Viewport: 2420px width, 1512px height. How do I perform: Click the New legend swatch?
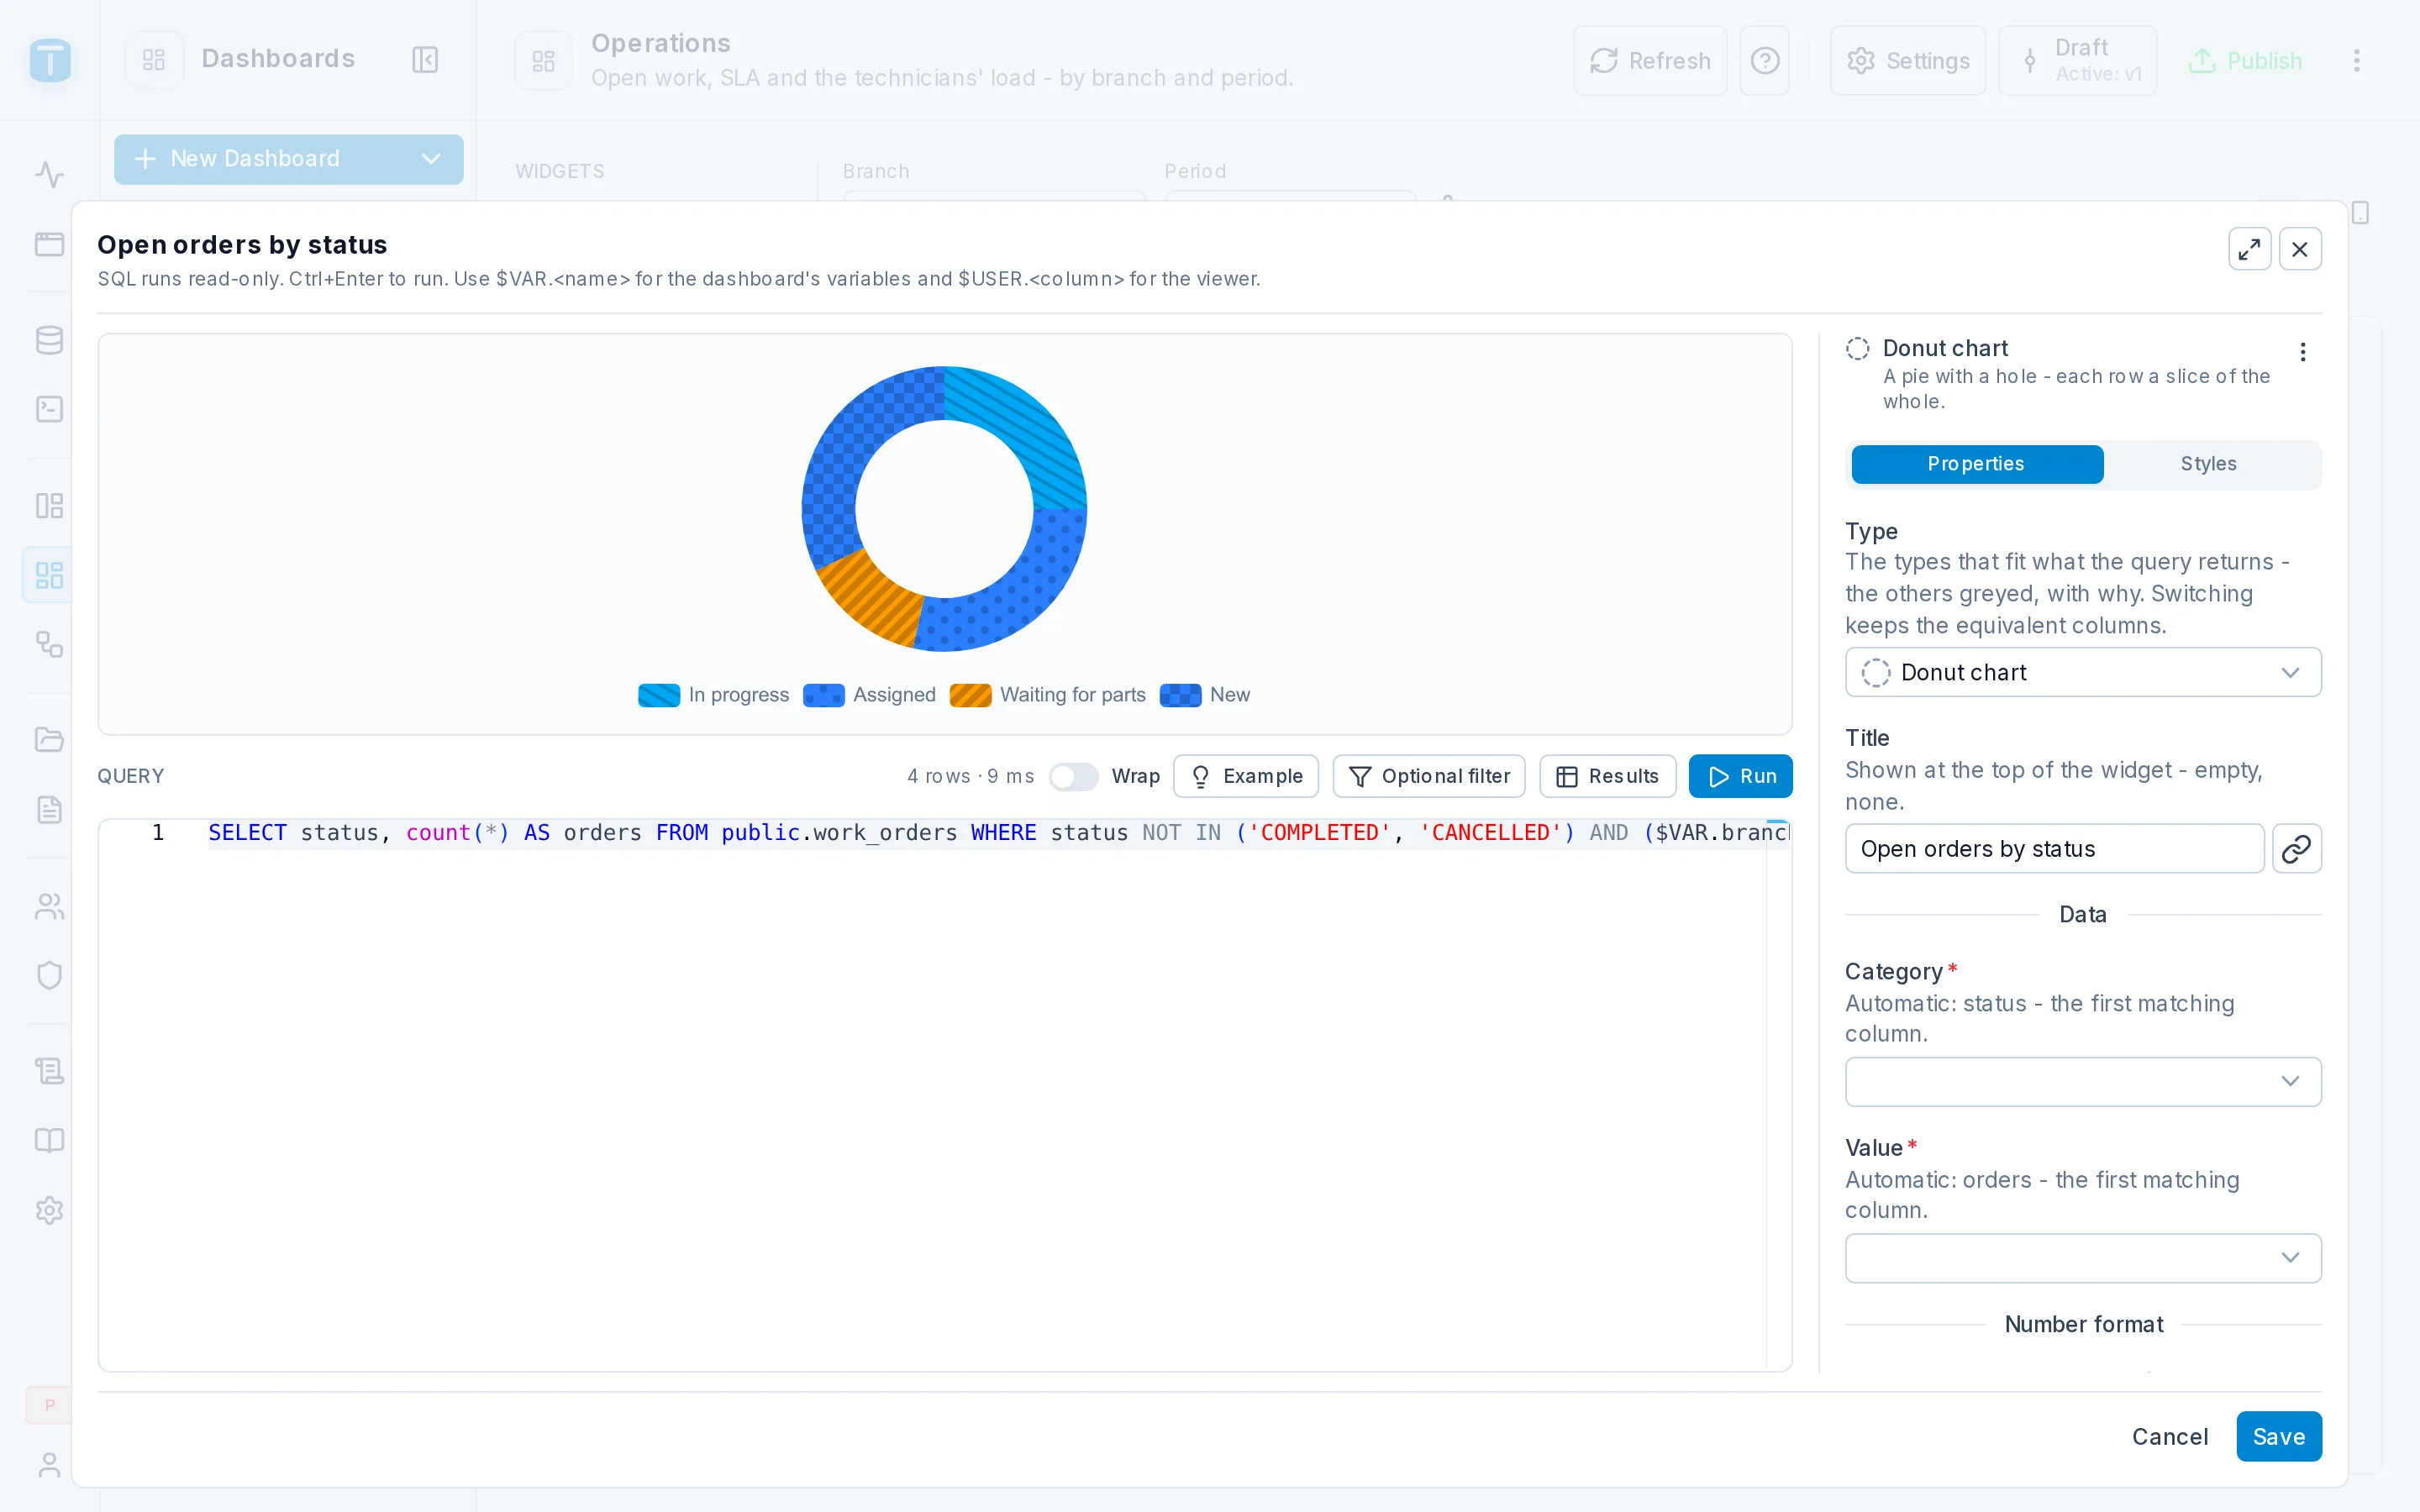pos(1180,695)
